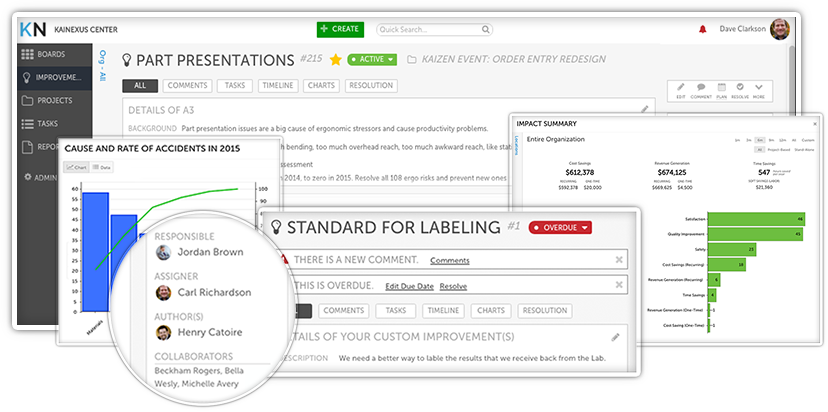The width and height of the screenshot is (828, 412).
Task: Switch to Tasks tab under Part Presentations
Action: tap(235, 86)
